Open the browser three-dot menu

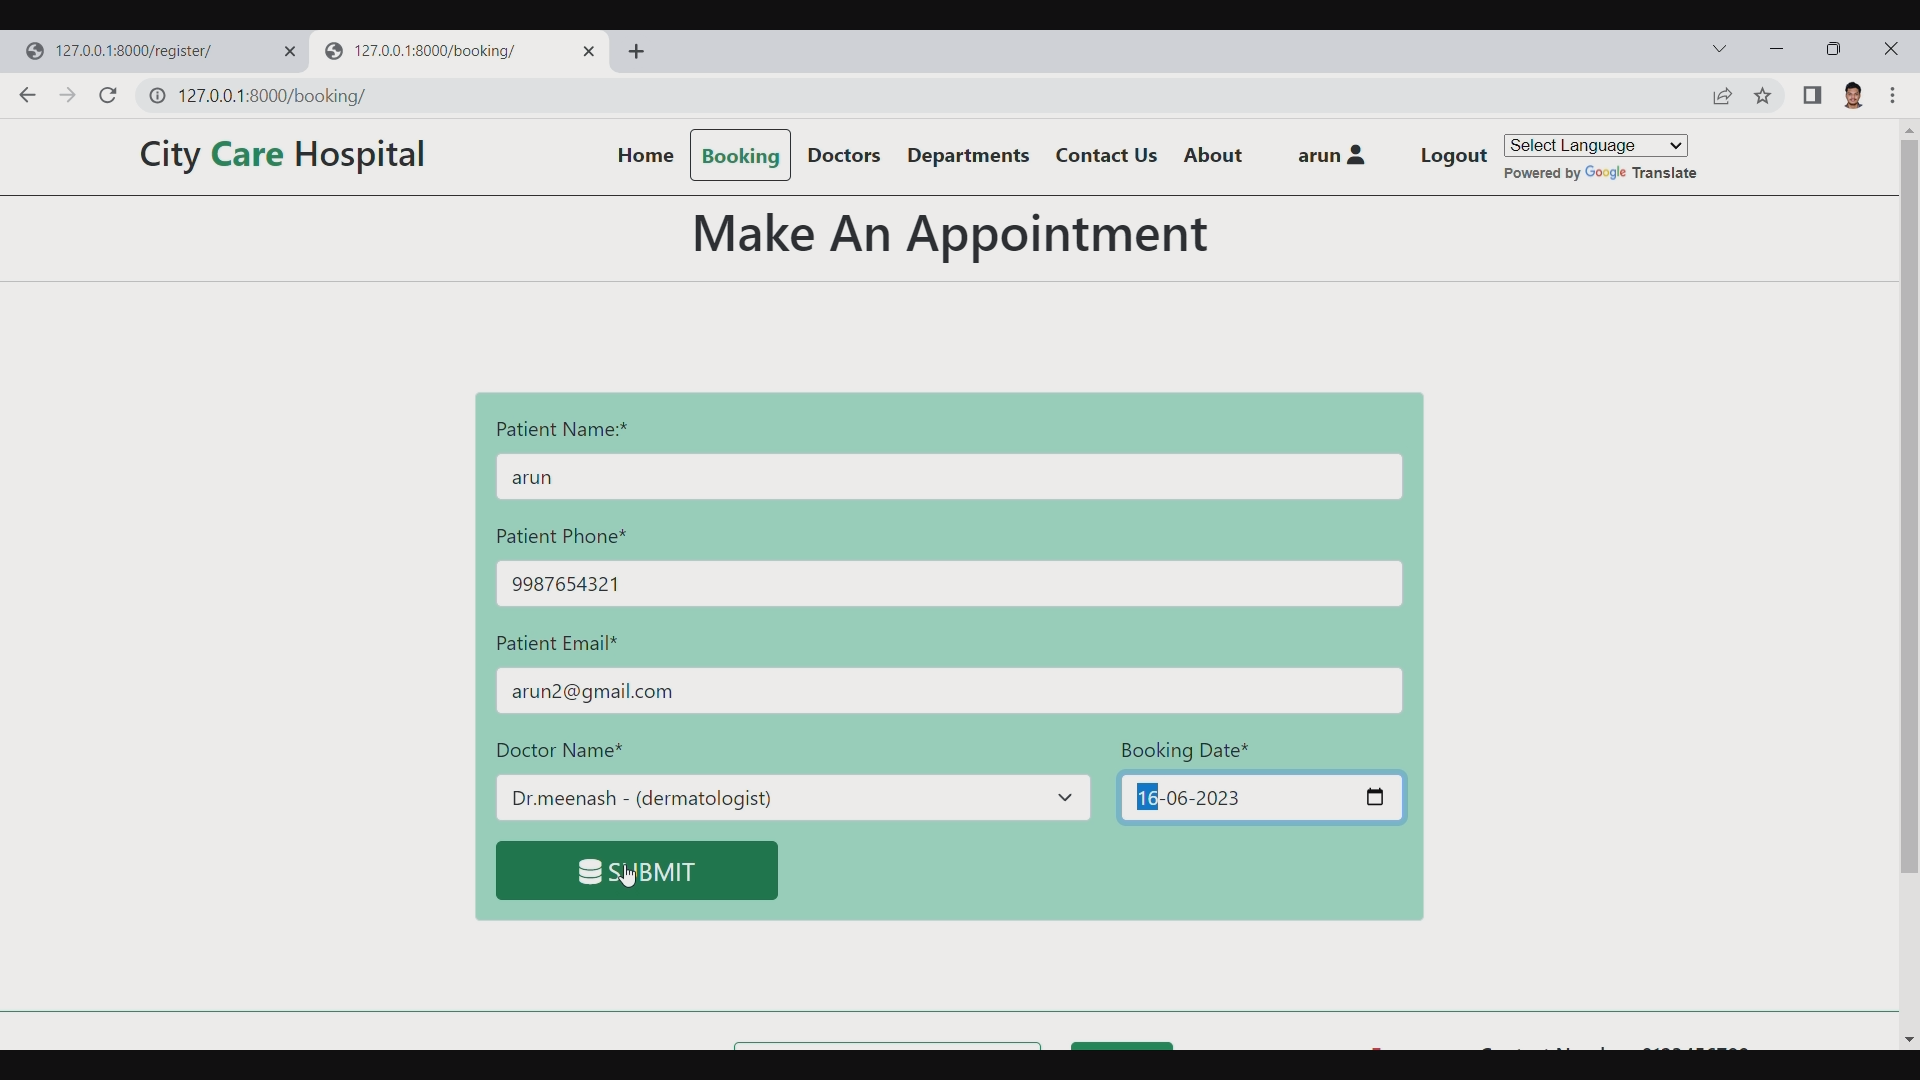point(1895,96)
